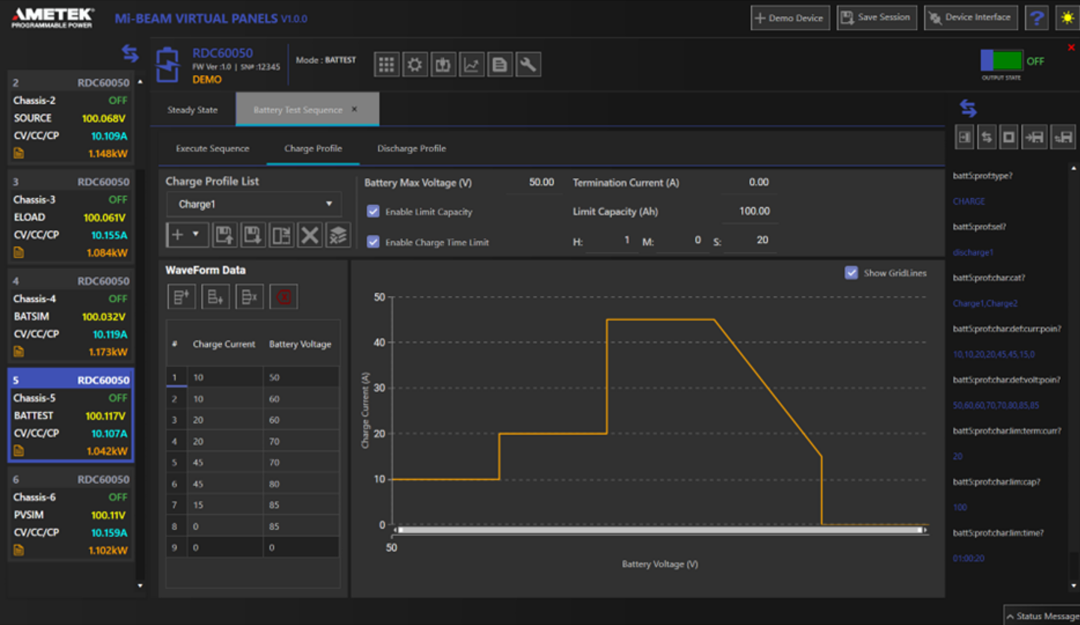The width and height of the screenshot is (1080, 625).
Task: Click the Demo Device button
Action: [789, 18]
